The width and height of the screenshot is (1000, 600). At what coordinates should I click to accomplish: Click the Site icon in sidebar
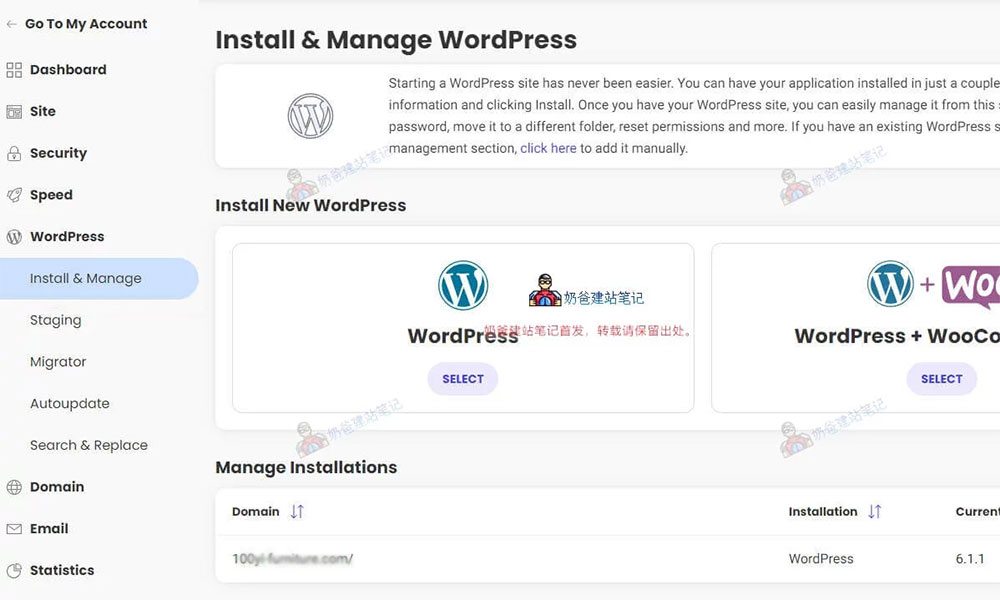point(14,112)
